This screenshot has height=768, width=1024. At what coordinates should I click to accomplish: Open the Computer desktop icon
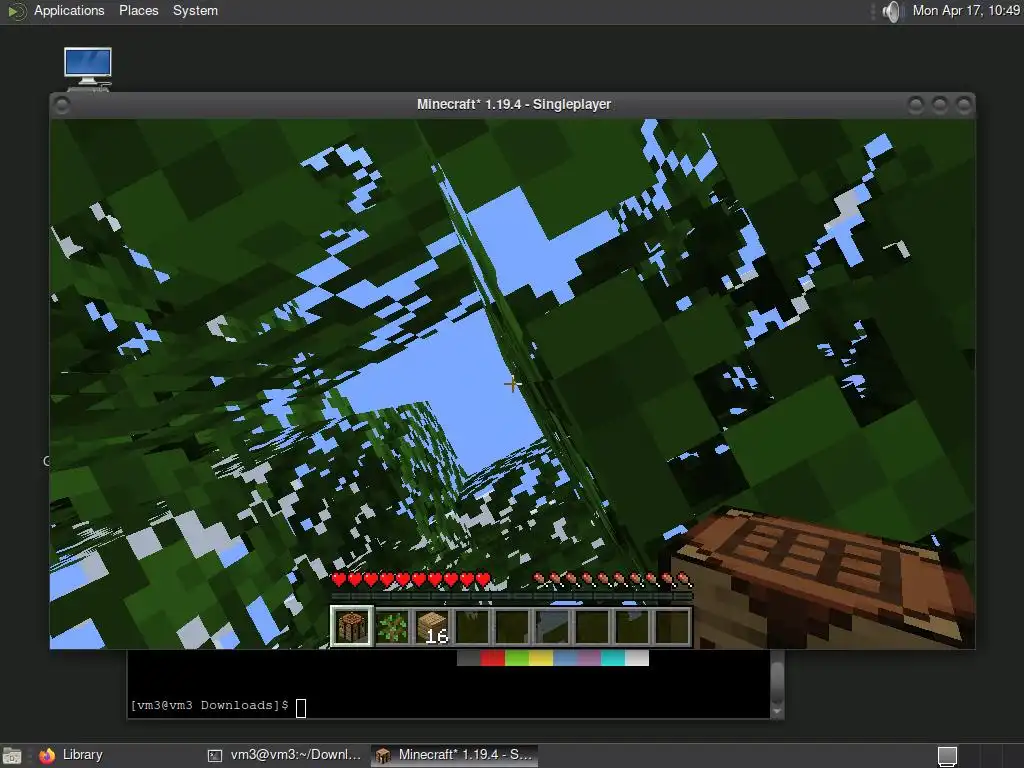(x=88, y=68)
